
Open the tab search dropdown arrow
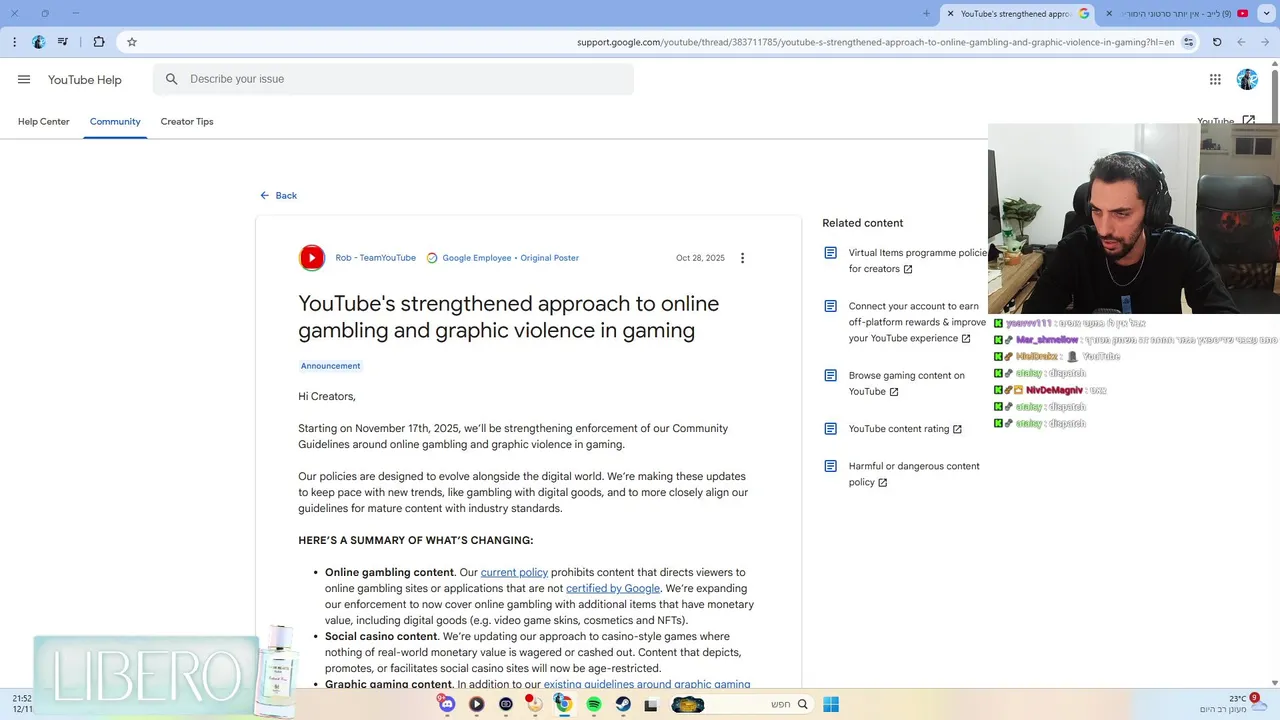click(x=1266, y=13)
